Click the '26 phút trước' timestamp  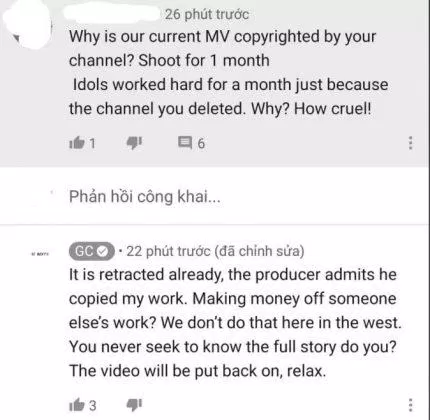click(207, 14)
